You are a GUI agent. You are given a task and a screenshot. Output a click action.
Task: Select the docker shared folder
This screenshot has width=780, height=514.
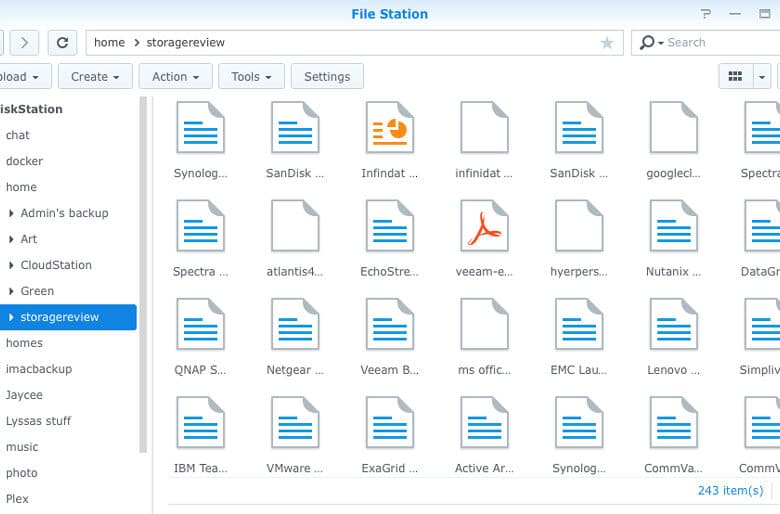(24, 161)
